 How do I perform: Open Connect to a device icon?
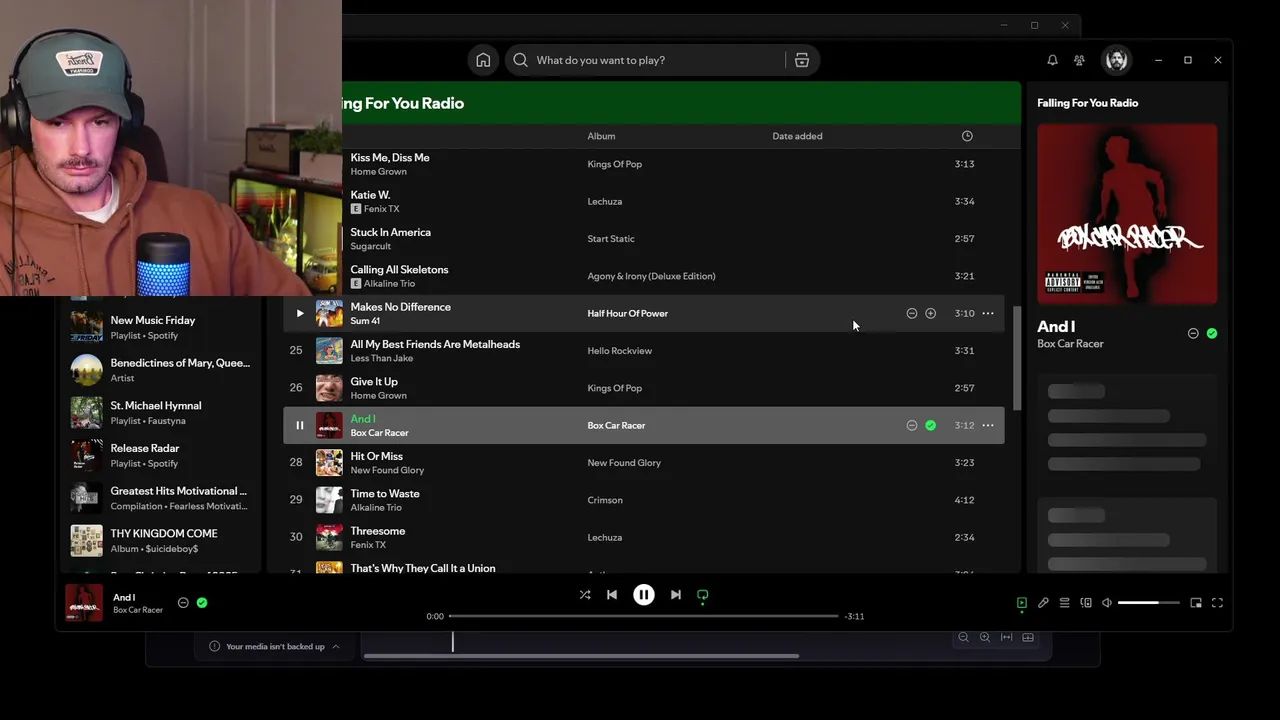tap(1085, 603)
